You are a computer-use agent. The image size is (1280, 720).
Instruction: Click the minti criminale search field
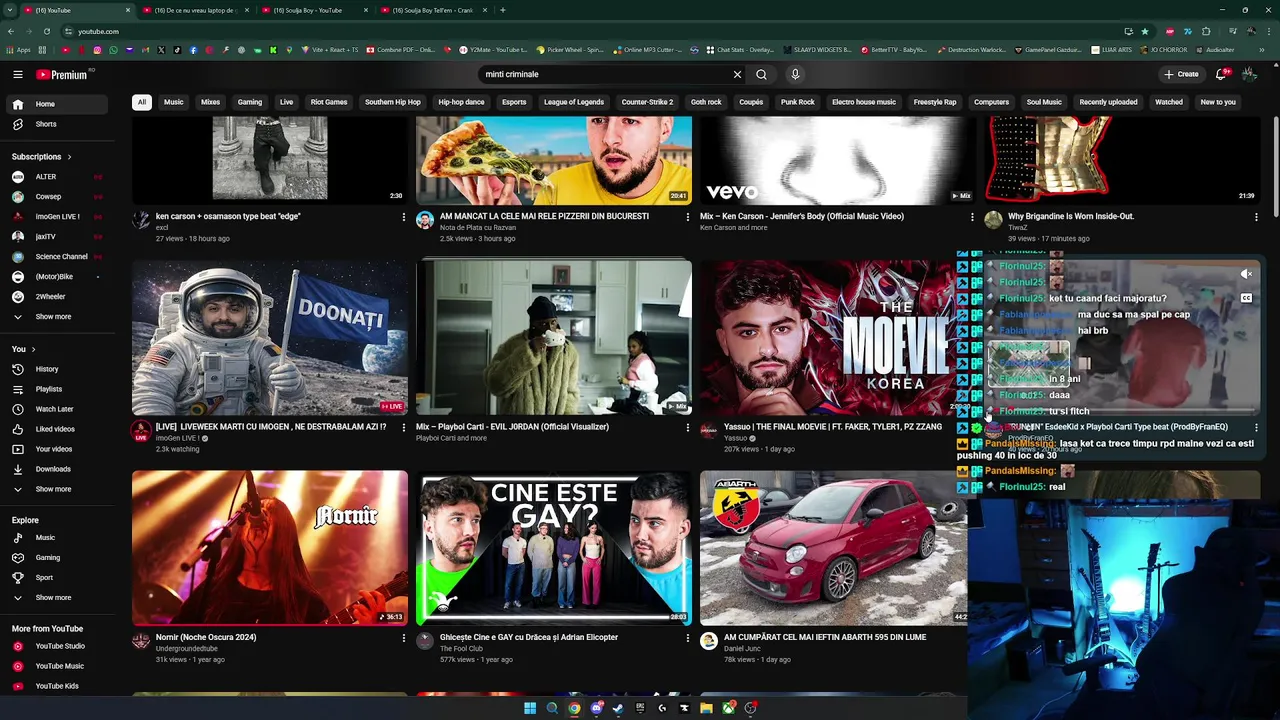[x=604, y=74]
